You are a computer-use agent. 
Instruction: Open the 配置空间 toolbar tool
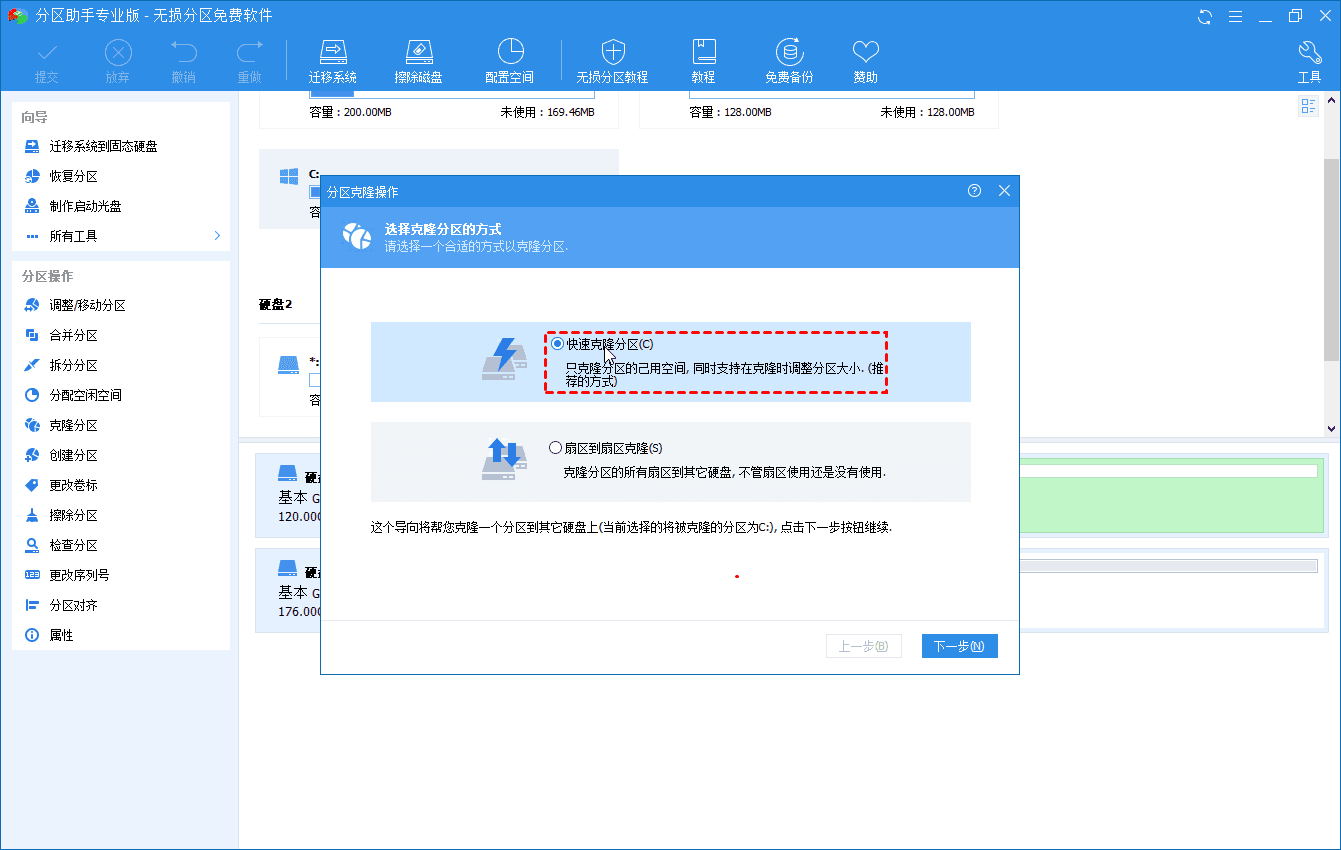pos(510,62)
